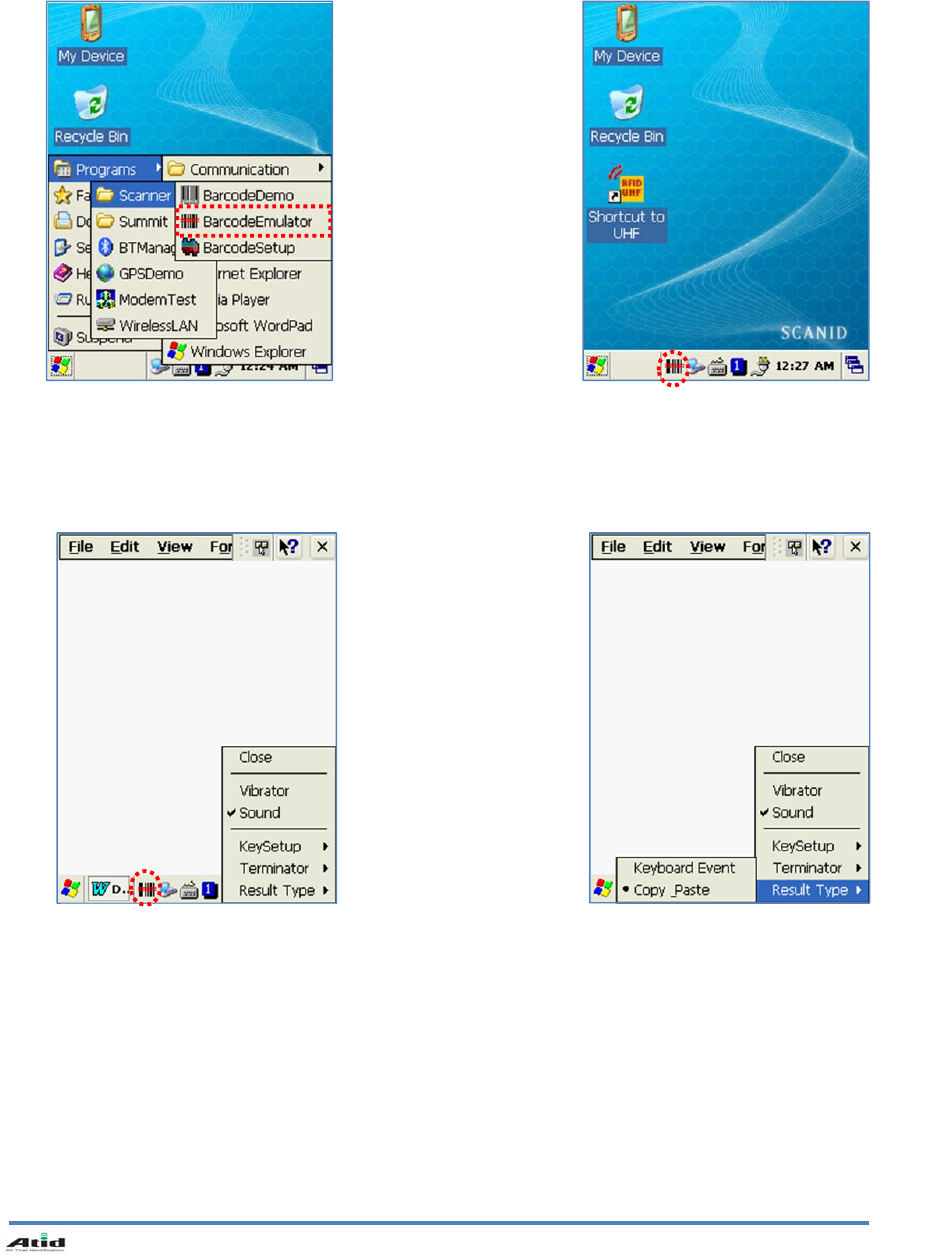
Task: Click highlighted Result Type entry
Action: (x=812, y=890)
